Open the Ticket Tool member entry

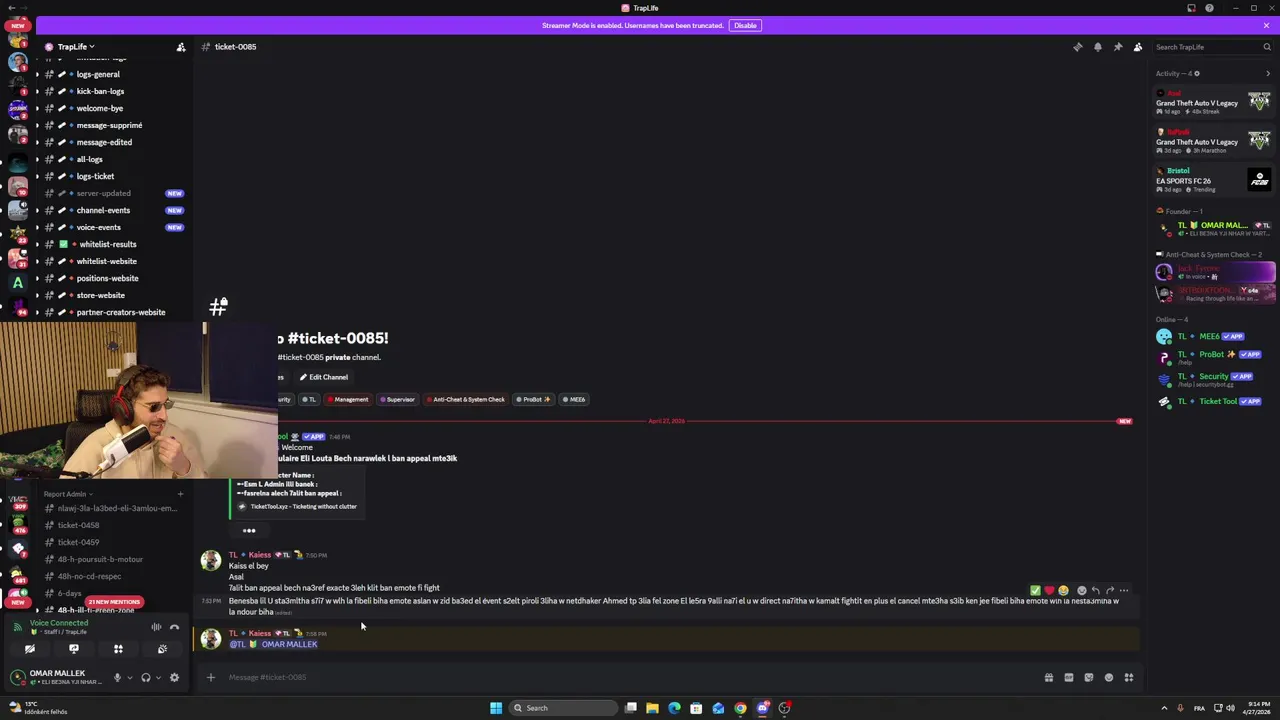click(1214, 401)
